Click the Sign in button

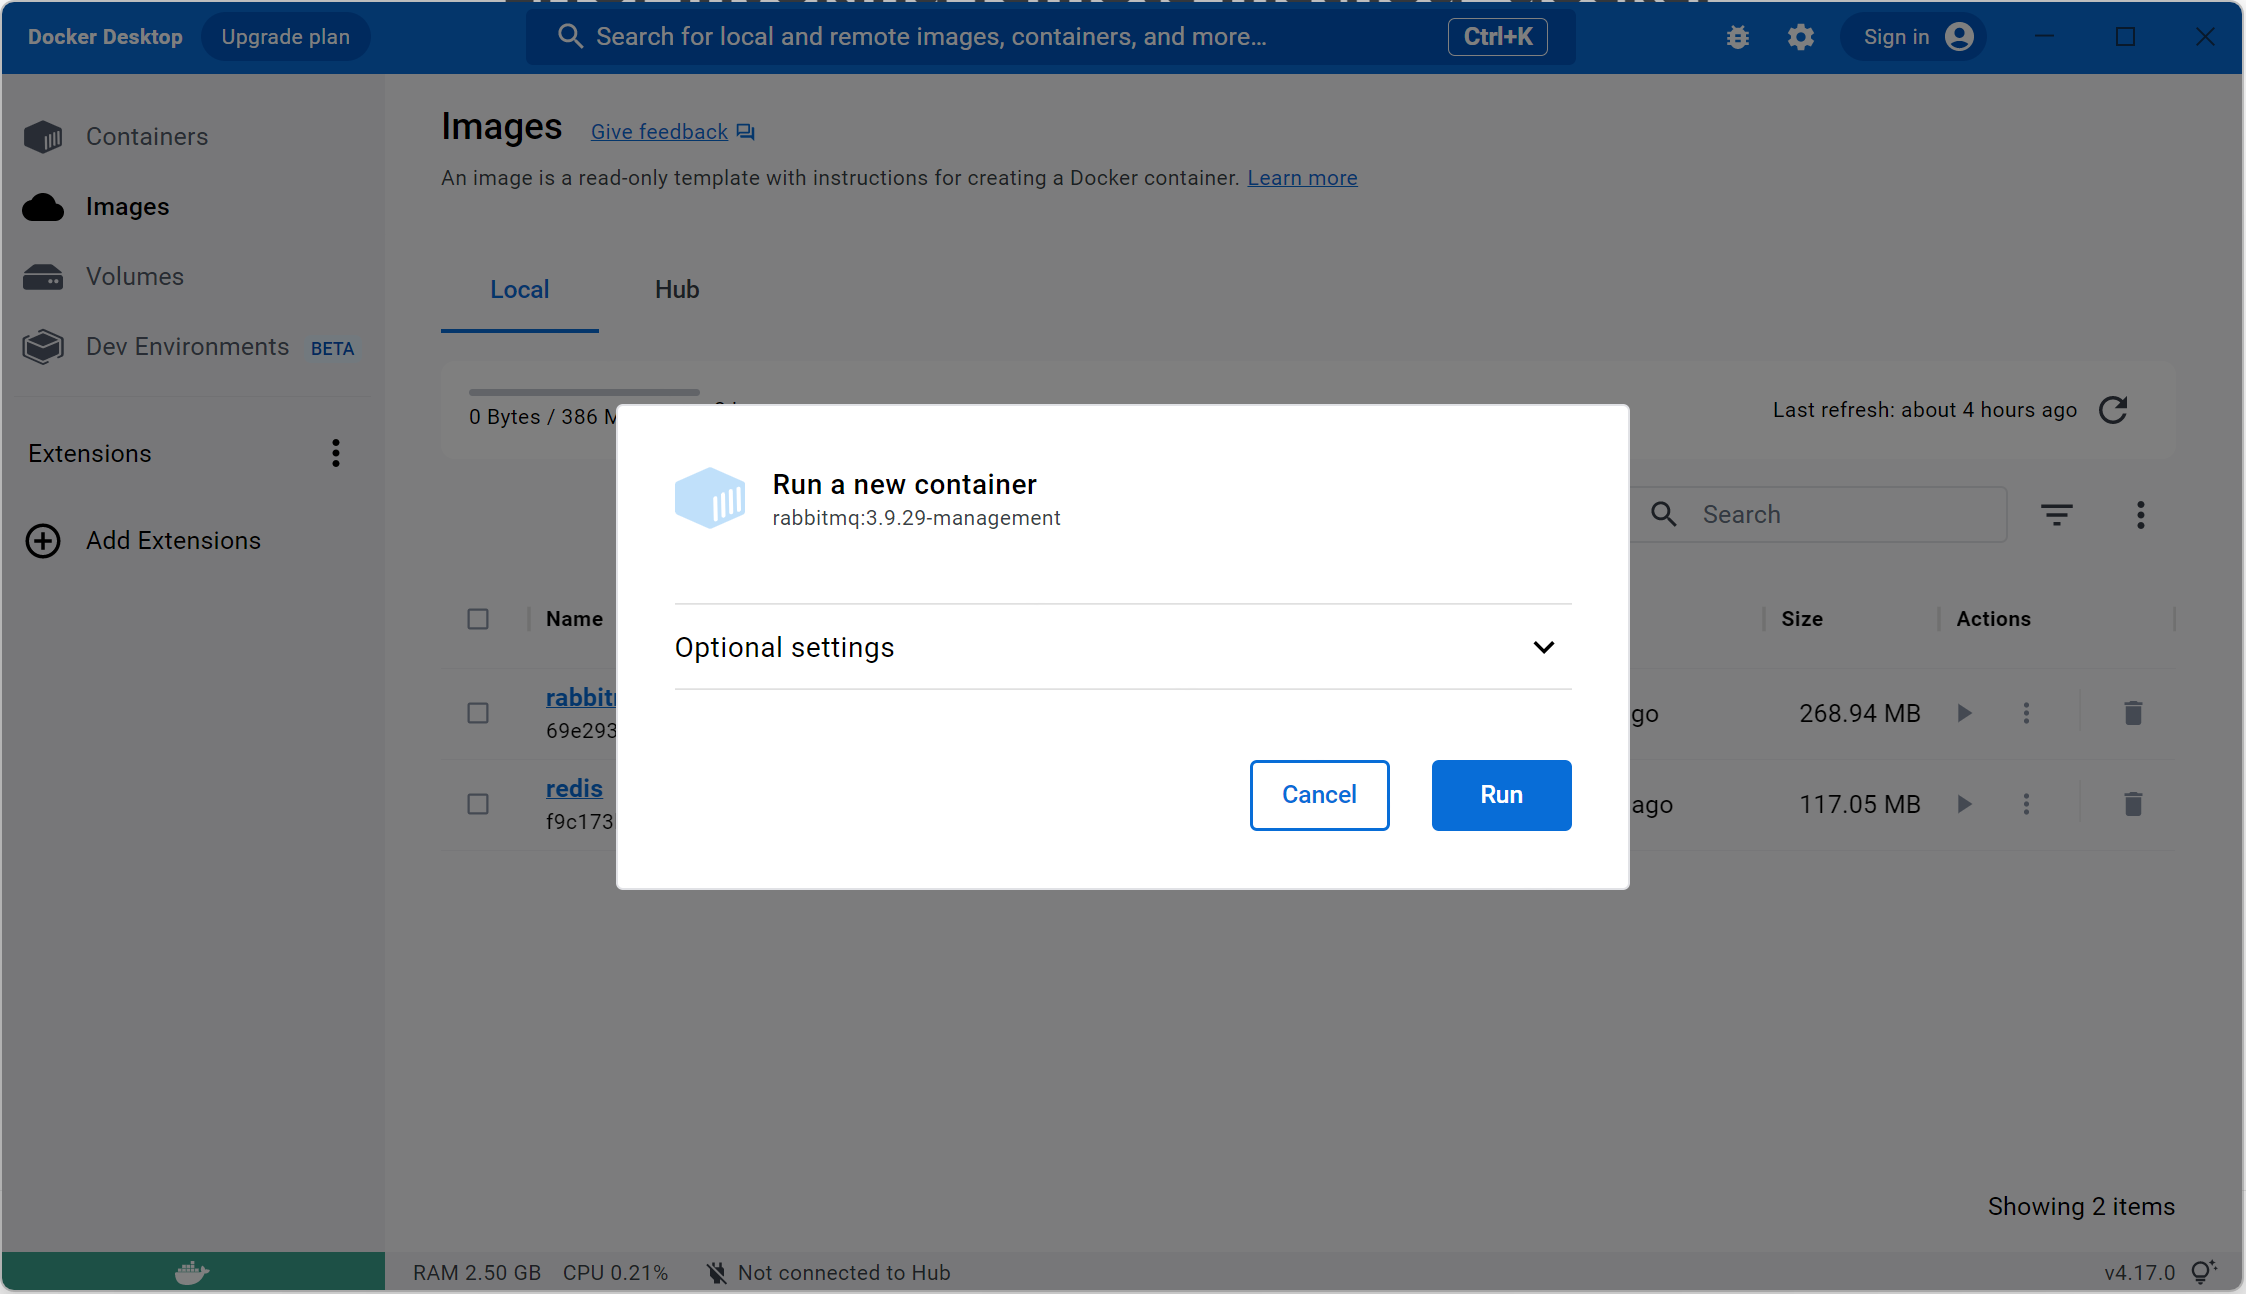click(x=1915, y=37)
